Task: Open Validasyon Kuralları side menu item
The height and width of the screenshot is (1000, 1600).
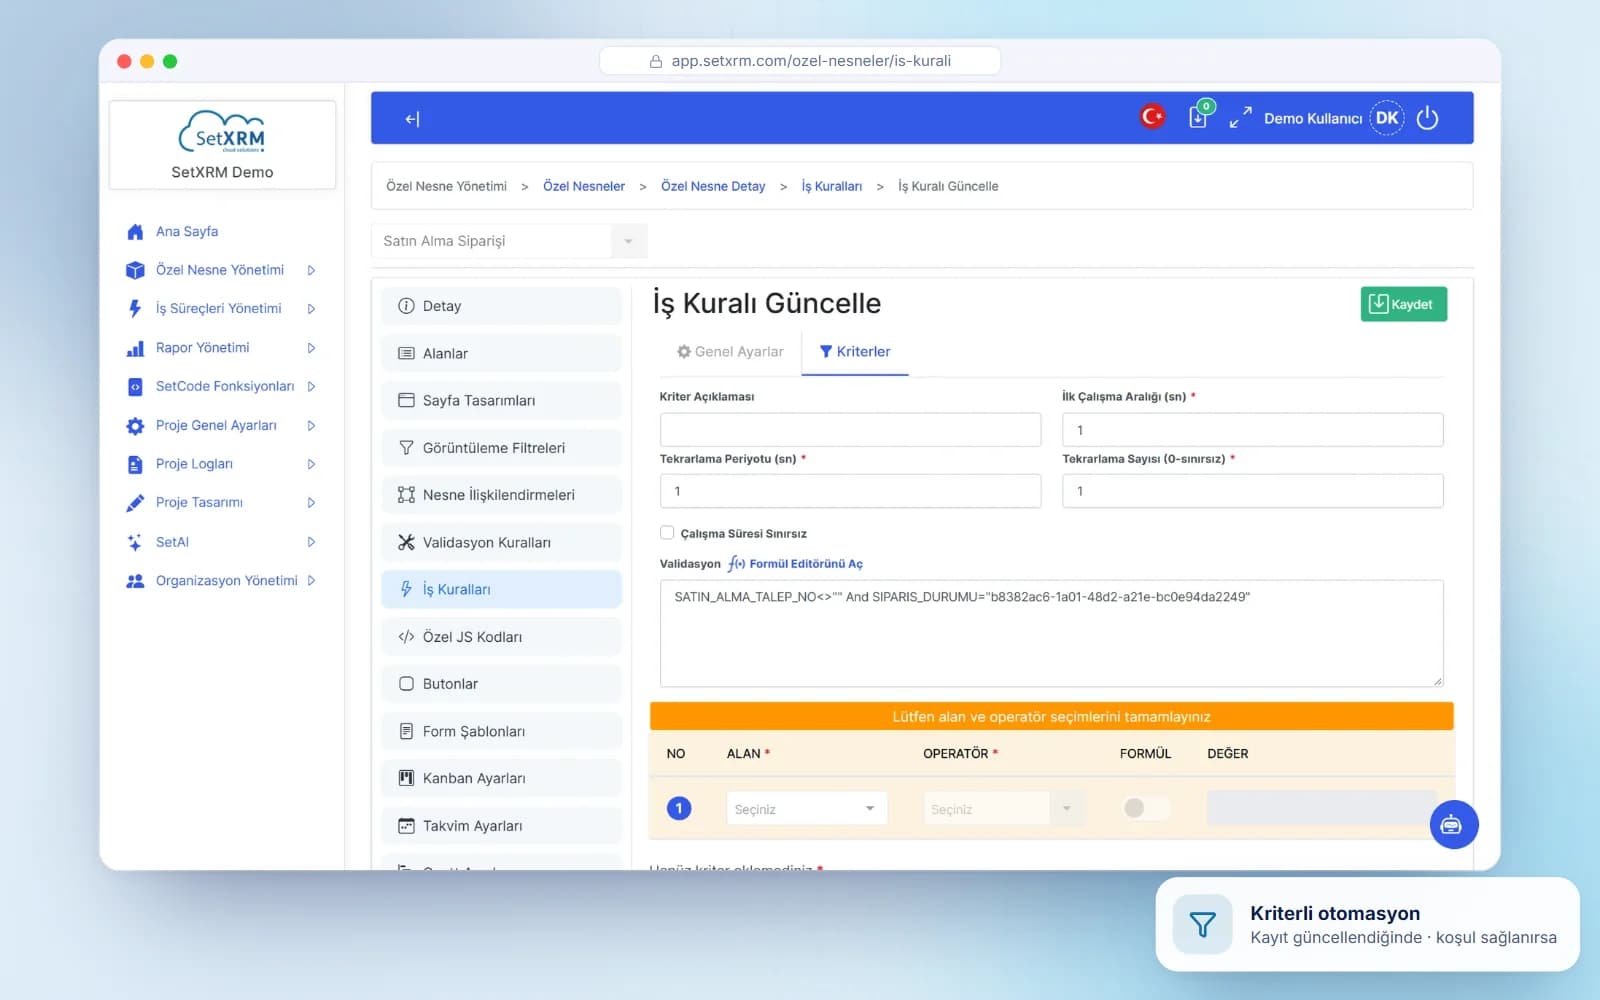Action: click(x=501, y=543)
